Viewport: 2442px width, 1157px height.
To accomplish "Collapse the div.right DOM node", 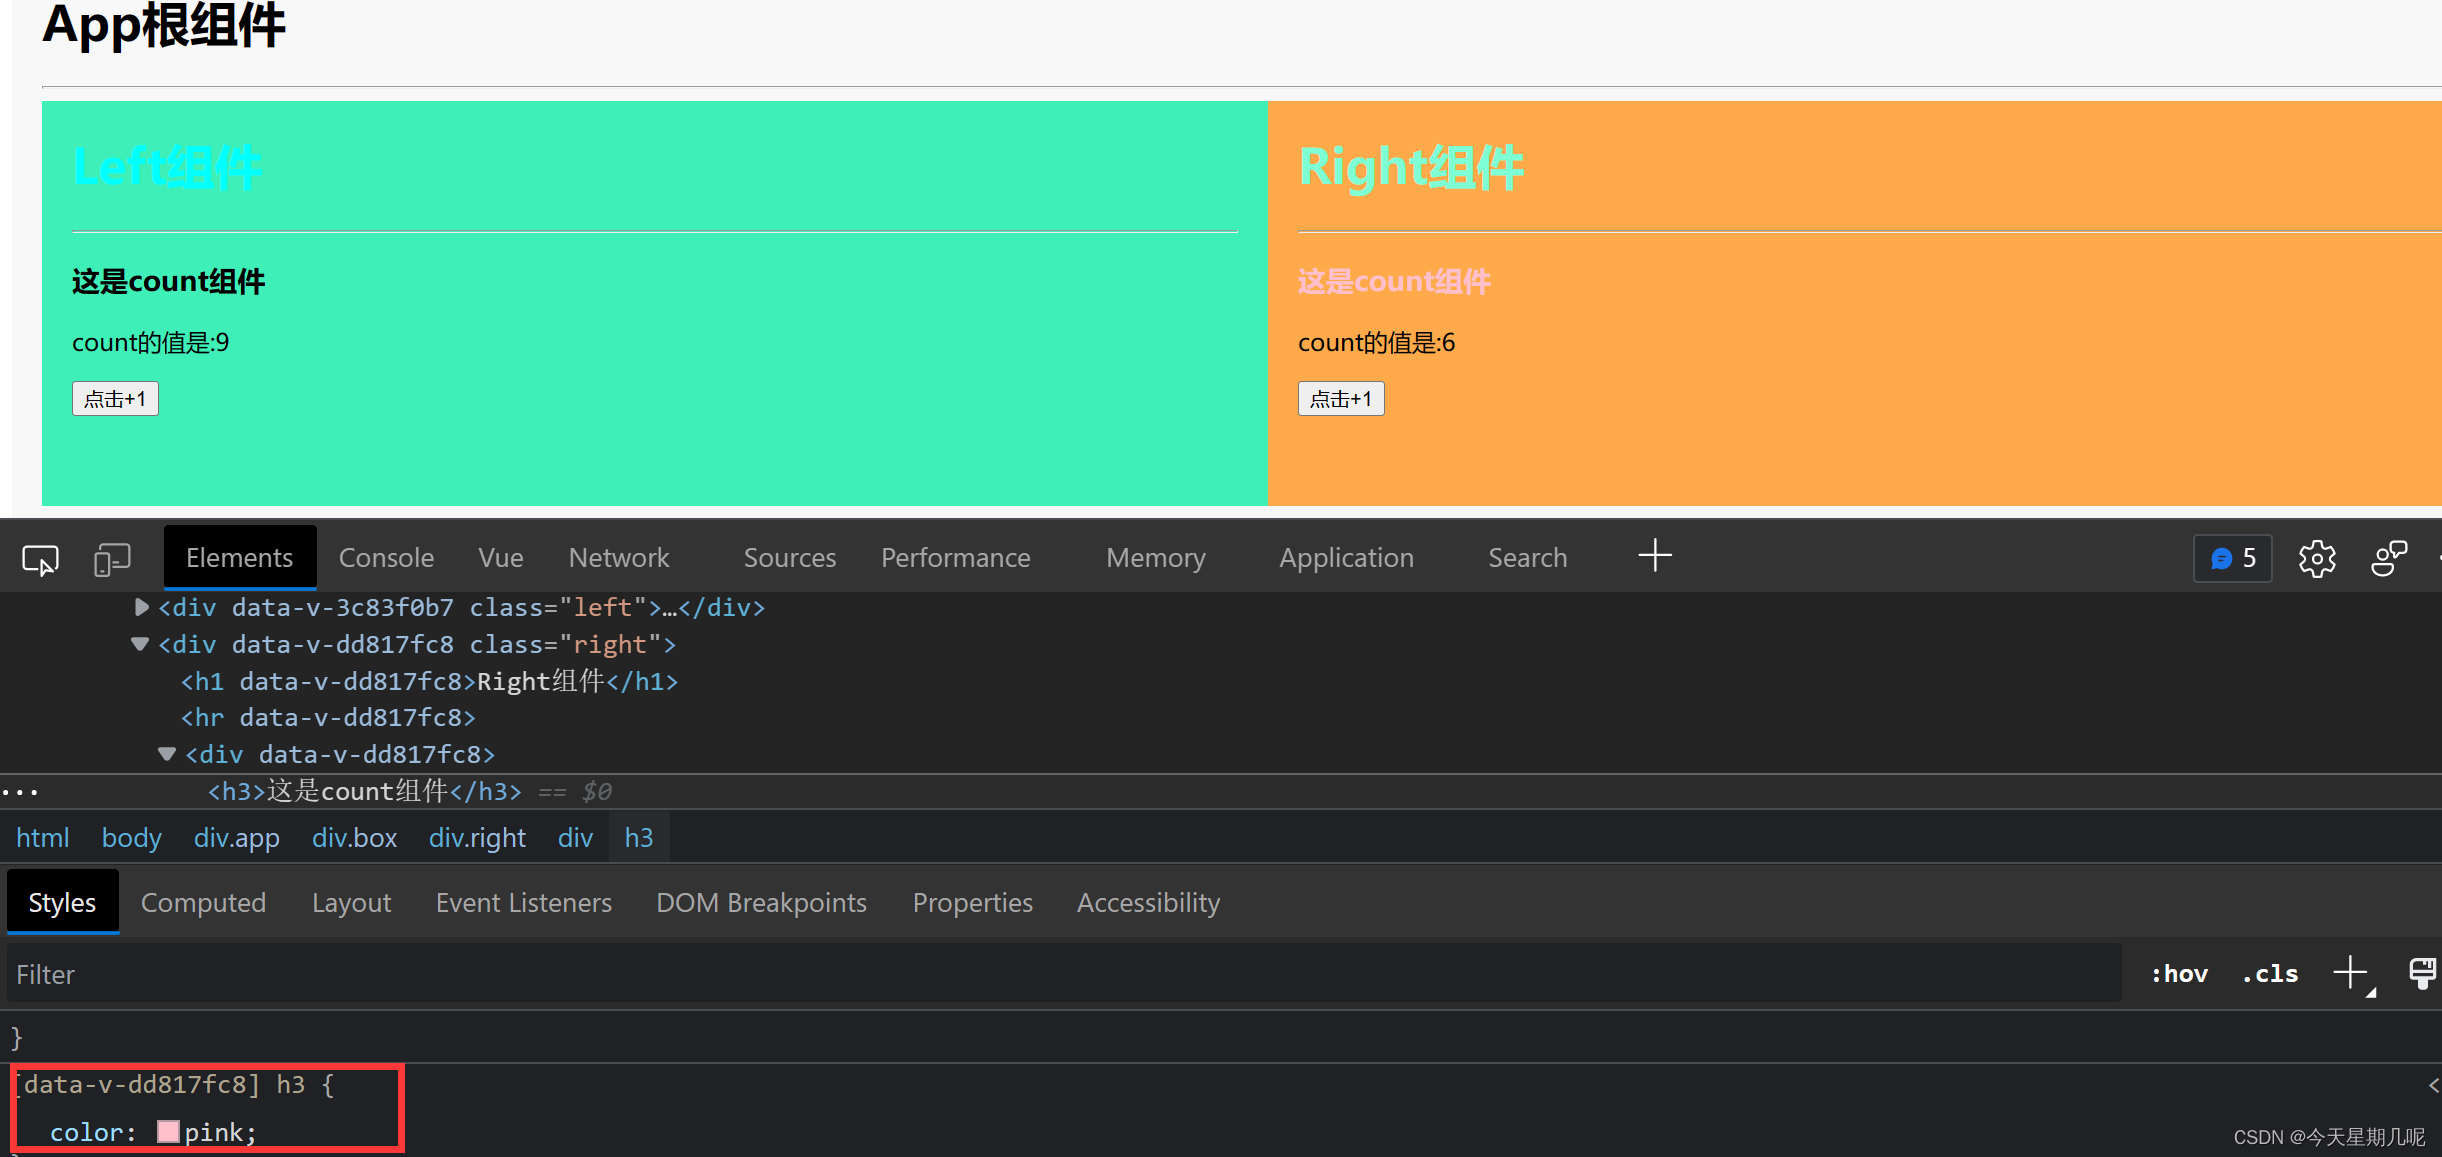I will (140, 644).
